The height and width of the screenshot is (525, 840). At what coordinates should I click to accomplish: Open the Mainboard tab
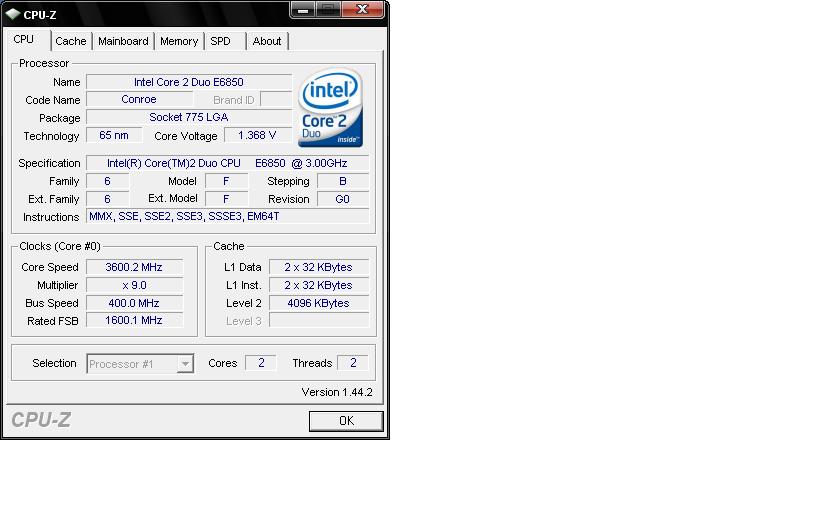[123, 41]
